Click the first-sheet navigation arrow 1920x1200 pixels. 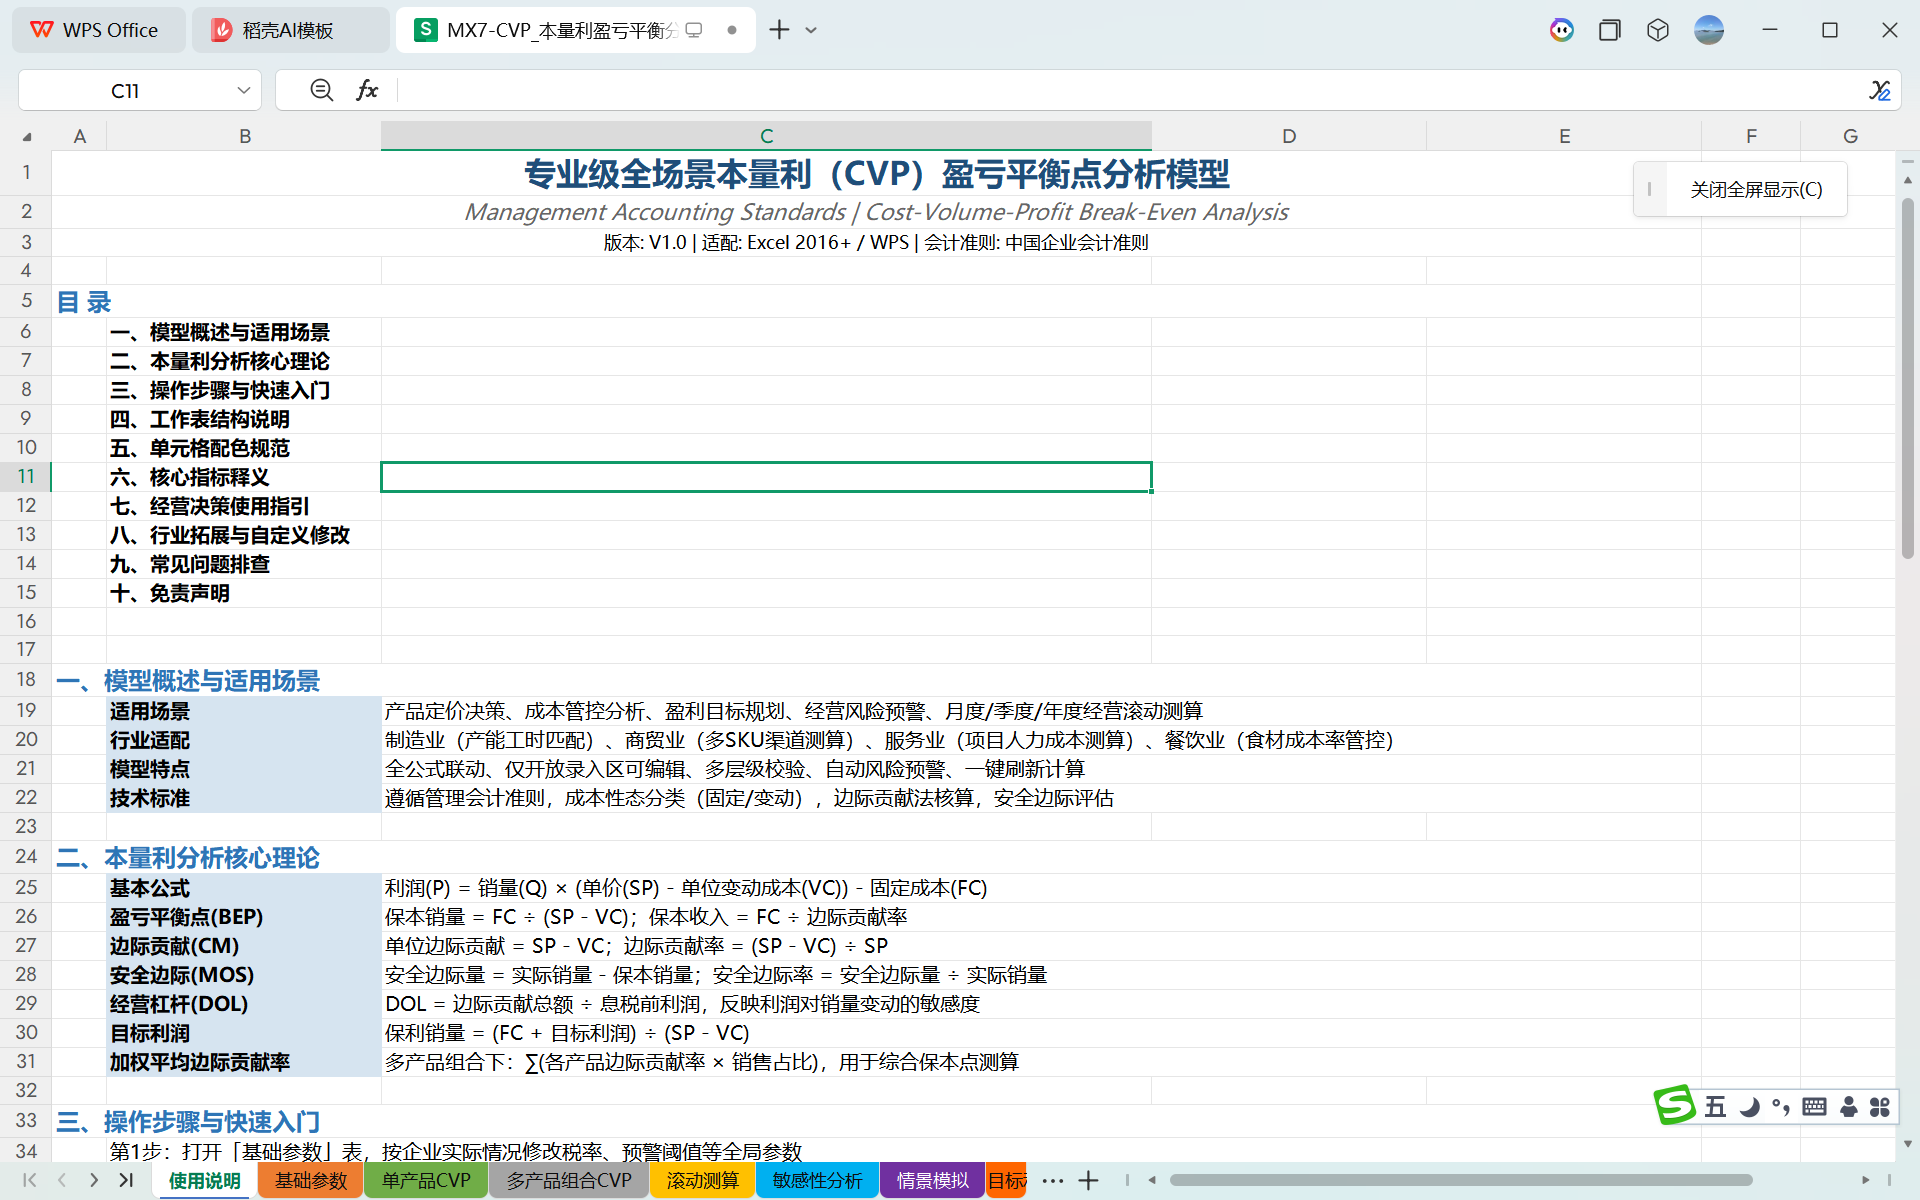point(29,1180)
